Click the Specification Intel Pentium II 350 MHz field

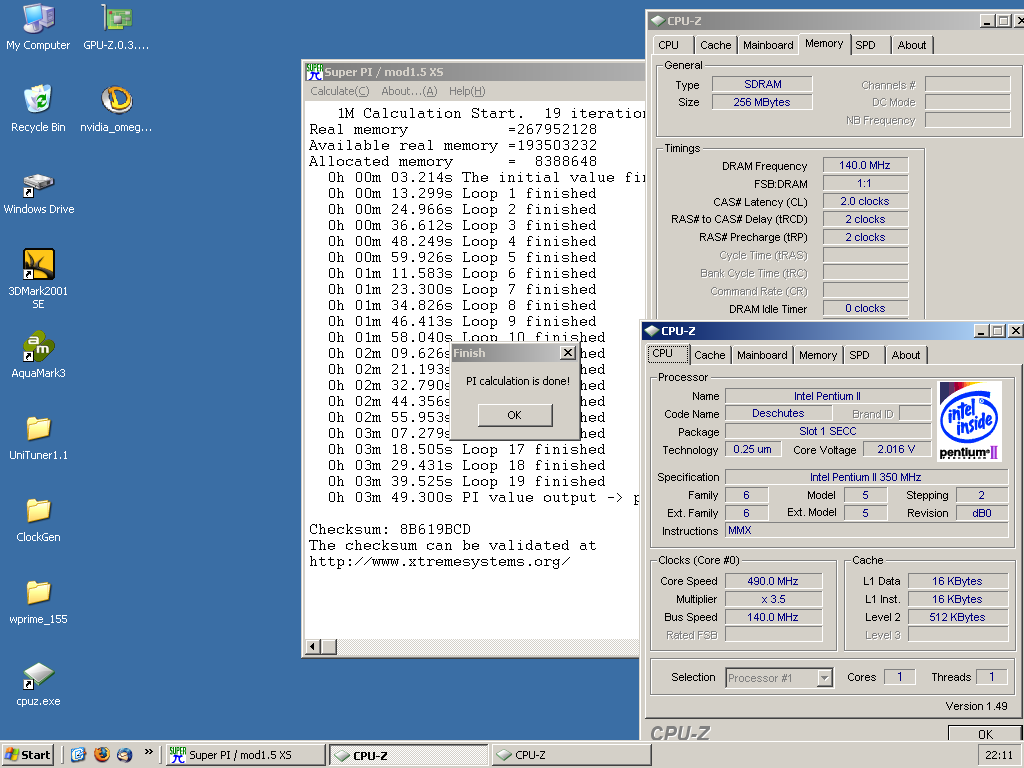(866, 477)
